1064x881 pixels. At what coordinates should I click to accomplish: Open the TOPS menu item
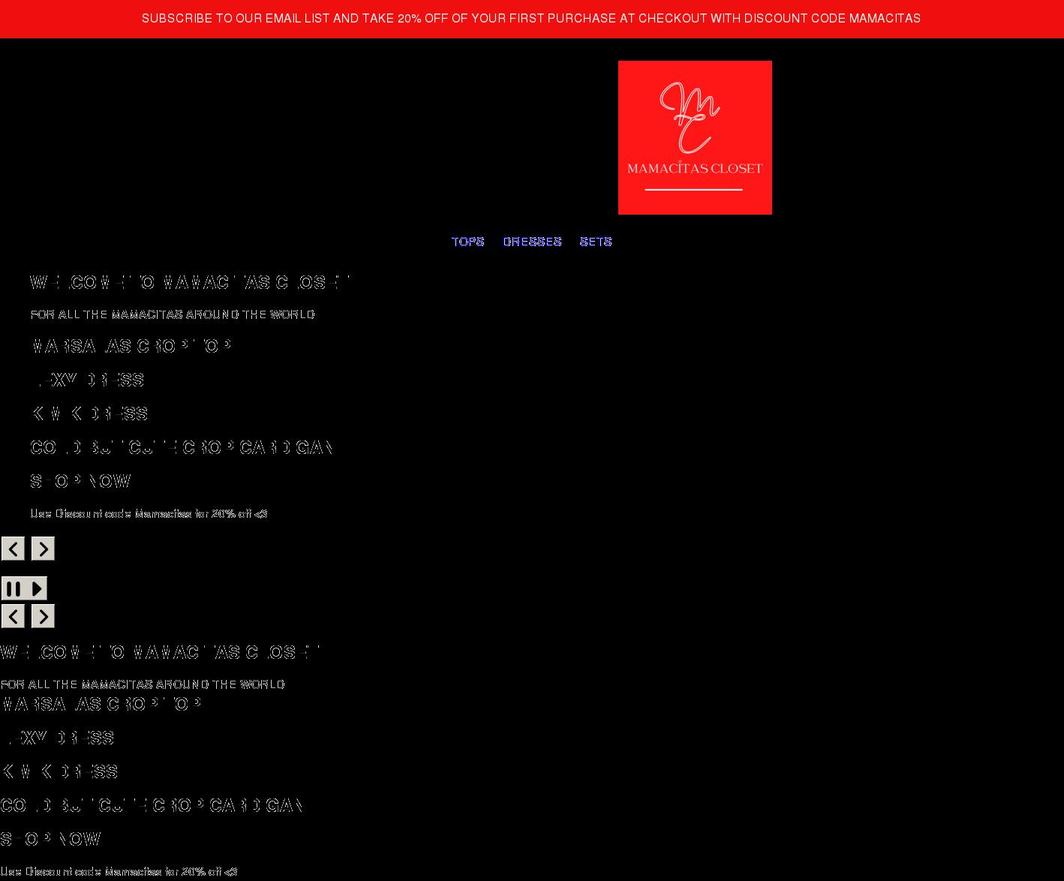tap(467, 242)
